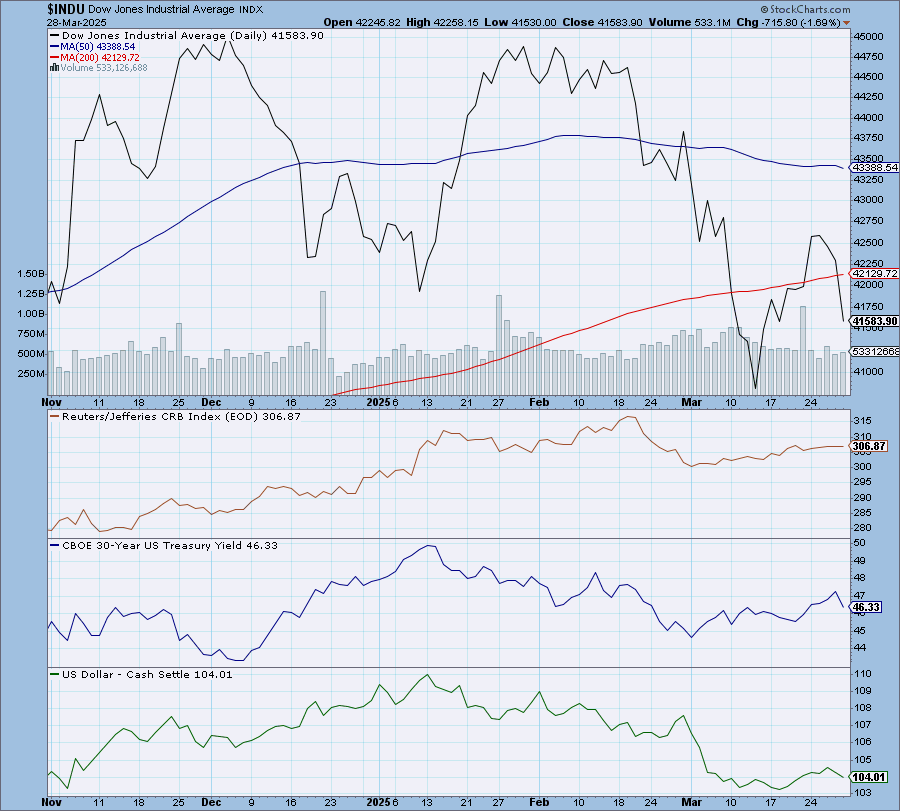The height and width of the screenshot is (811, 900).
Task: Click the 46.33 Treasury Yield value tag
Action: [x=865, y=607]
